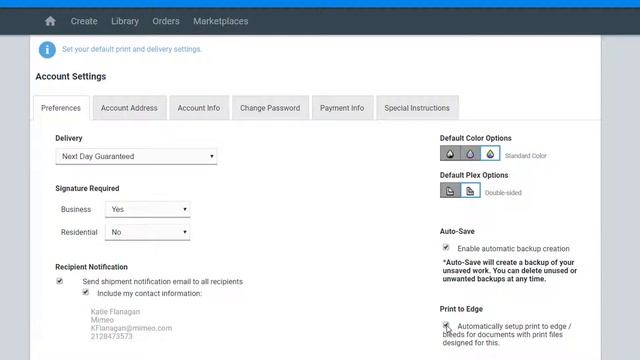This screenshot has width=640, height=360.
Task: Open the Create menu
Action: coord(84,21)
